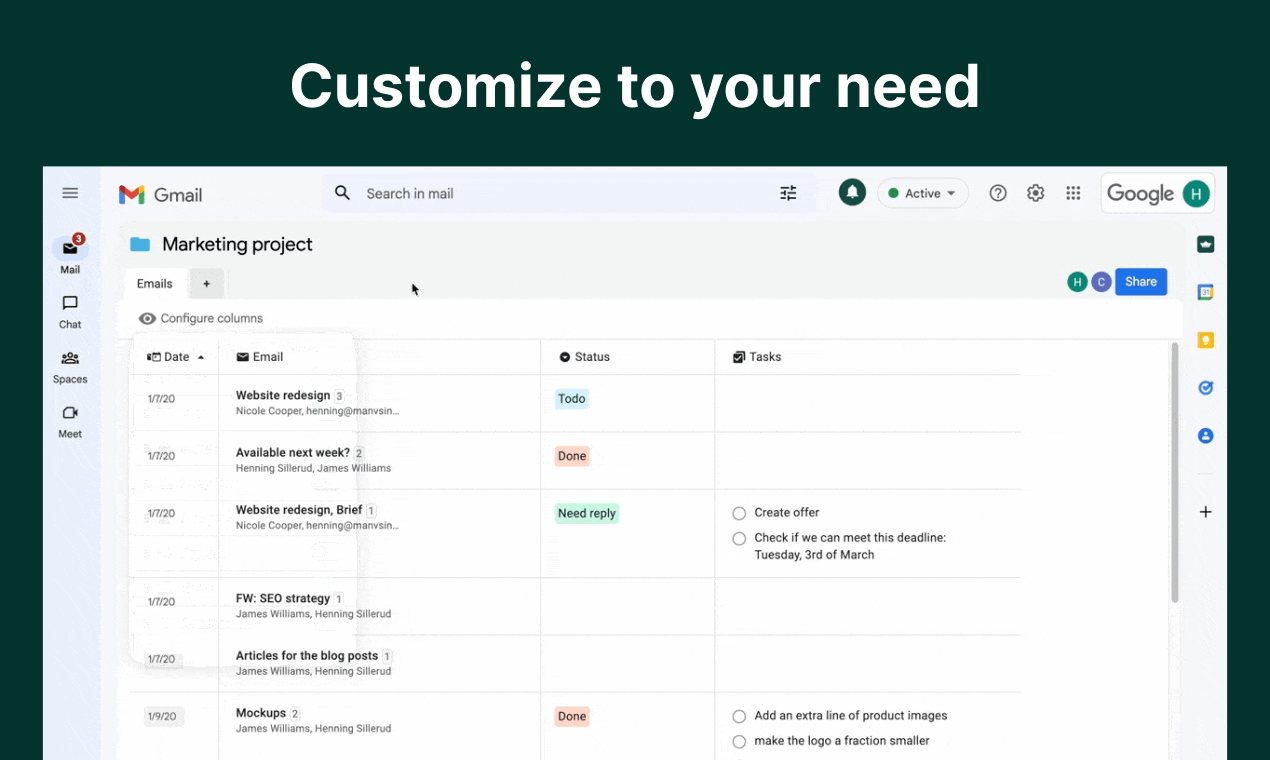1270x760 pixels.
Task: Check off make the logo smaller task
Action: (x=739, y=742)
